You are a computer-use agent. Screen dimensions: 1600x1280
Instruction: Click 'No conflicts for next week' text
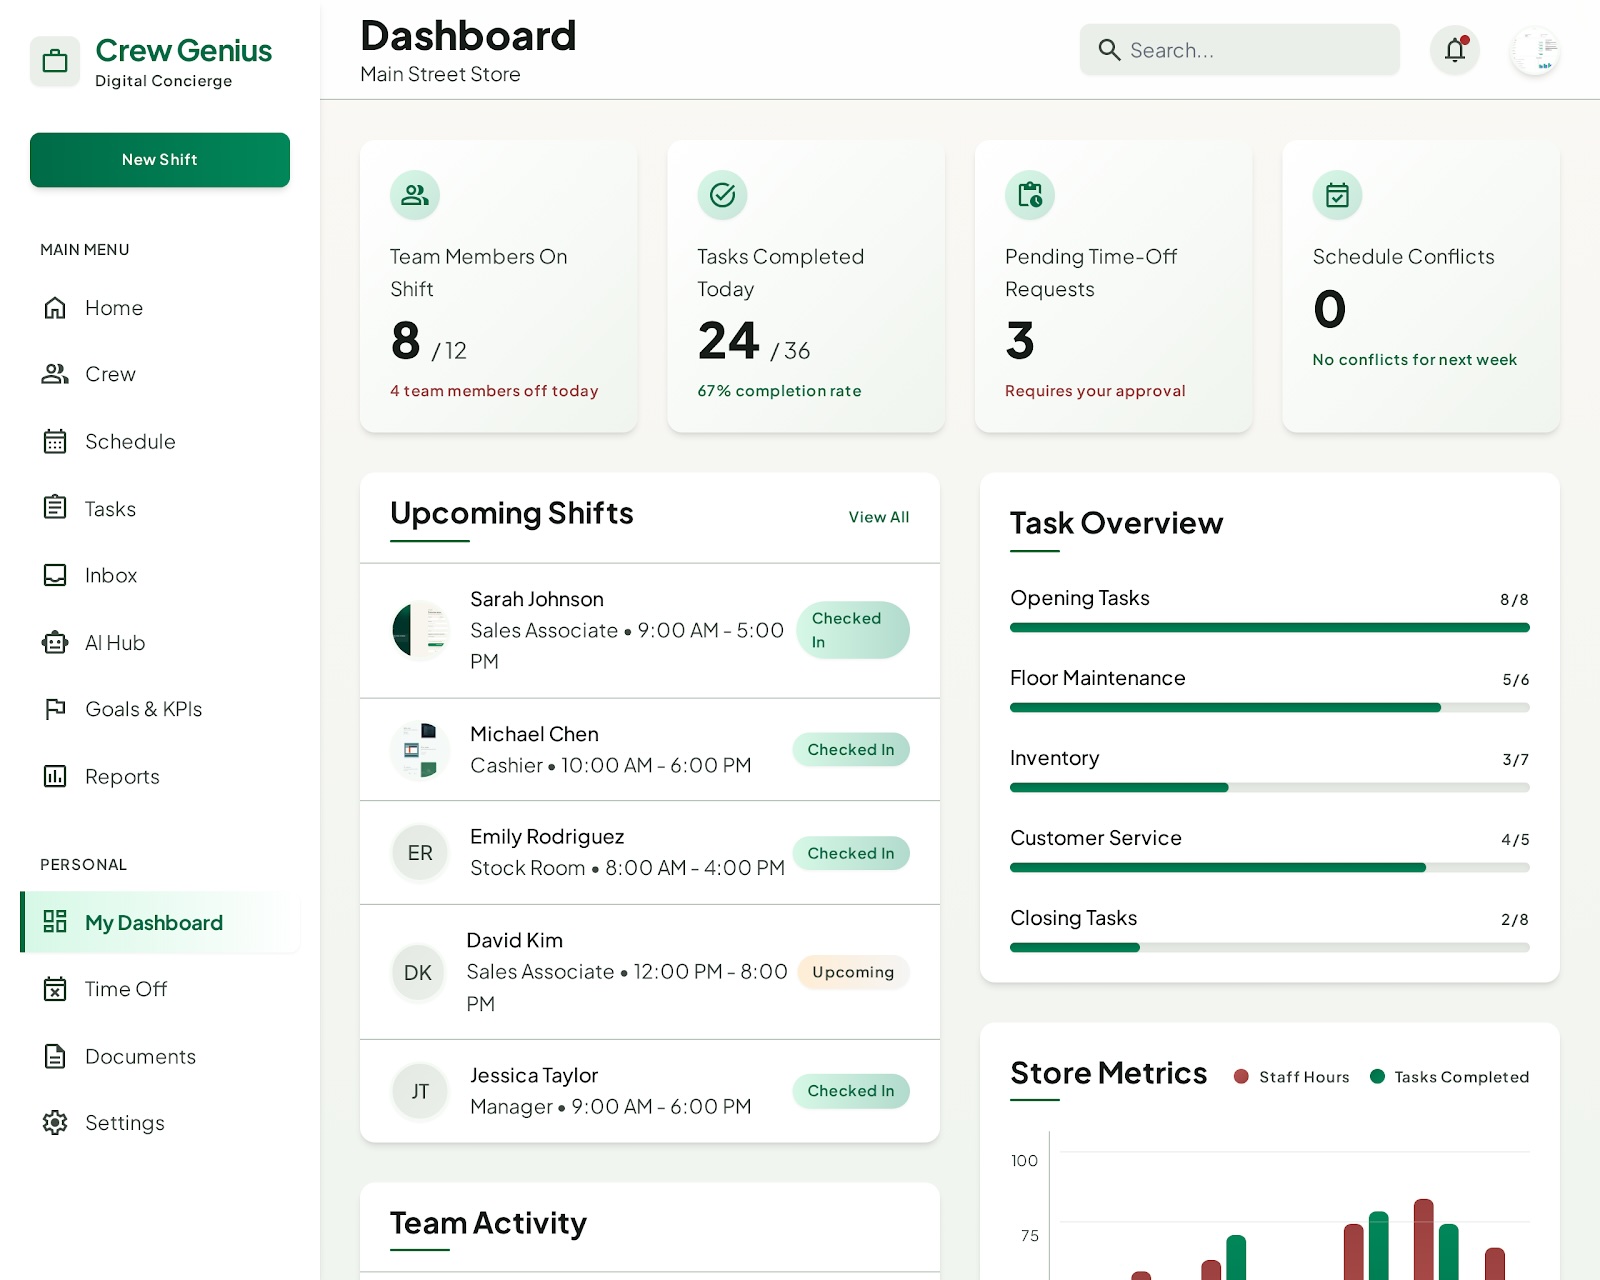pos(1415,360)
